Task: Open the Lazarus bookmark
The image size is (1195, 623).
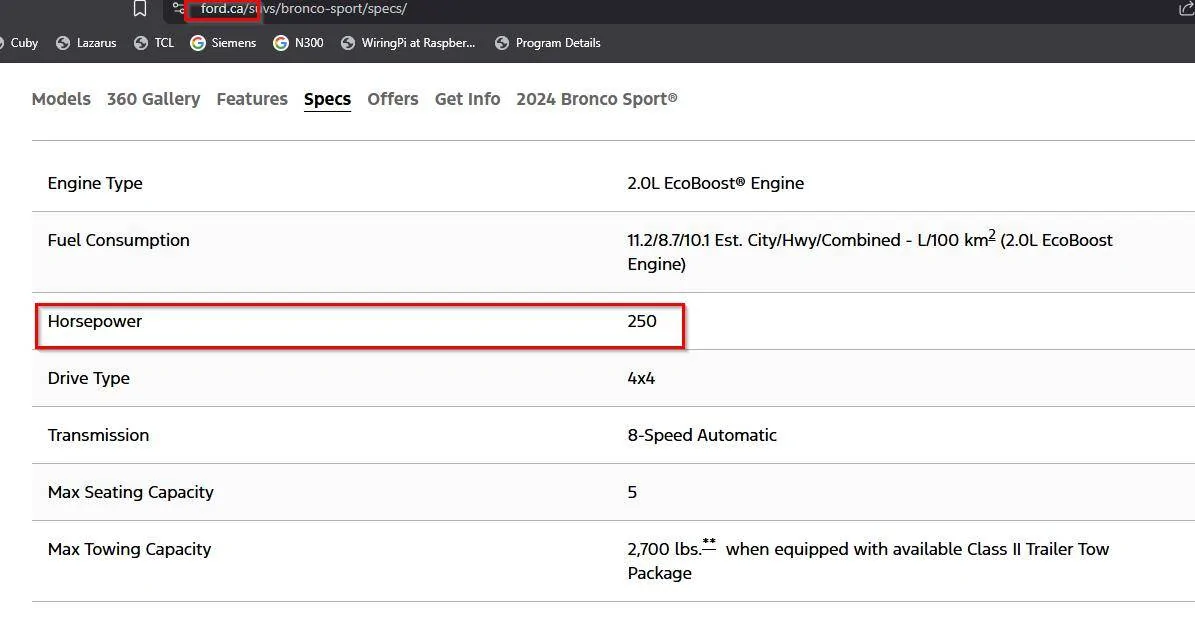Action: click(86, 43)
